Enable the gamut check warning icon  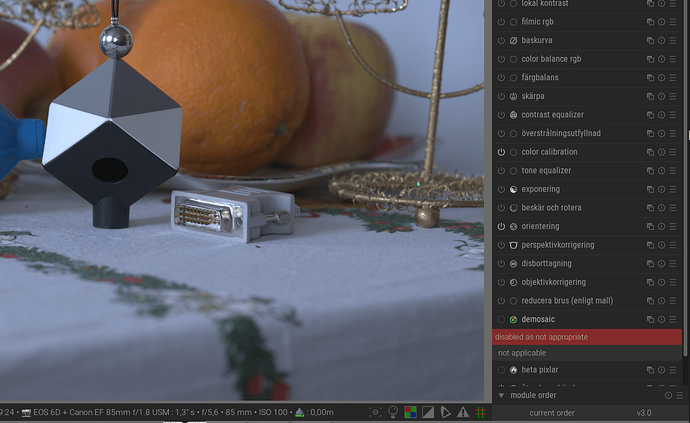point(461,411)
